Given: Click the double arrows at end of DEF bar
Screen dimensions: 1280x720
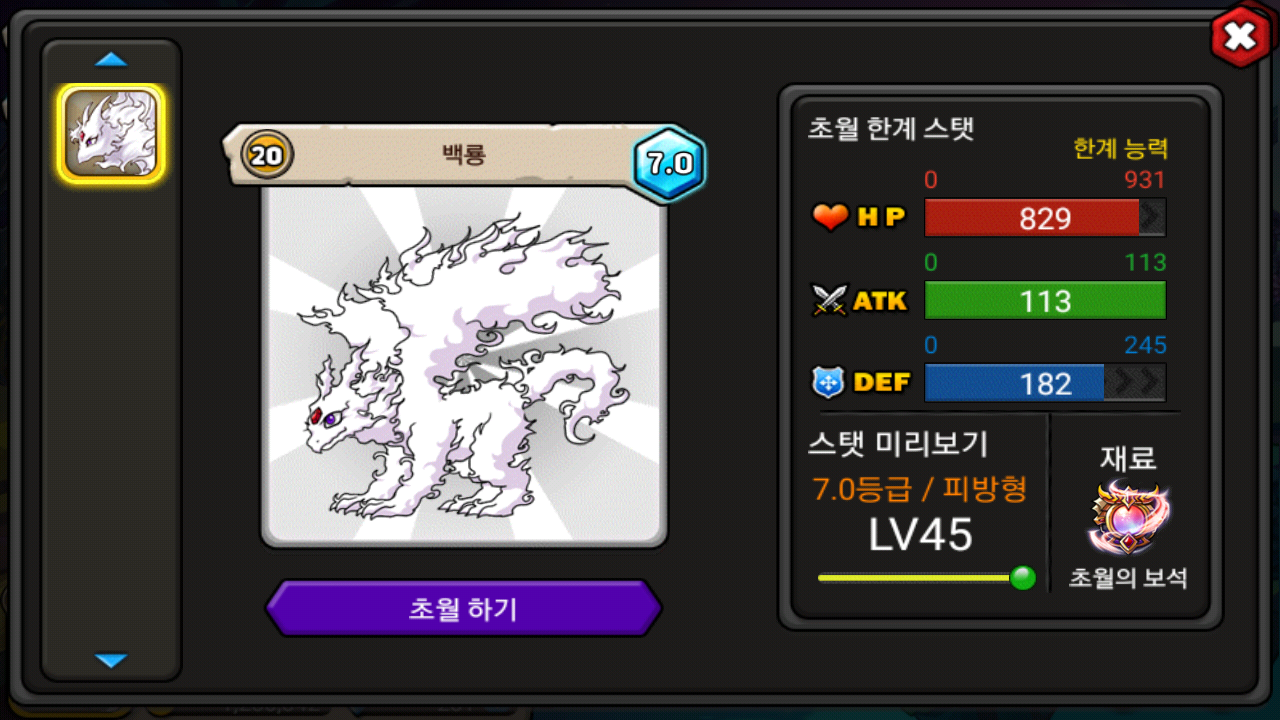Looking at the screenshot, I should (x=1135, y=383).
